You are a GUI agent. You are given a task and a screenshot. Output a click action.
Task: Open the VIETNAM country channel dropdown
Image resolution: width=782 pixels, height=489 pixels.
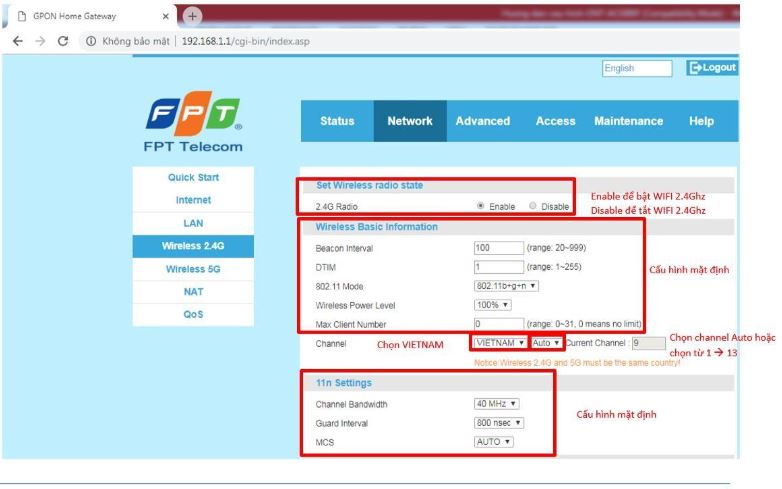coord(500,343)
